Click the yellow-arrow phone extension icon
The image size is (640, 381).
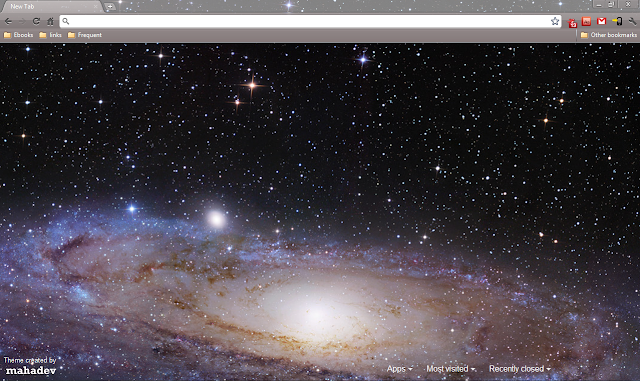(617, 21)
